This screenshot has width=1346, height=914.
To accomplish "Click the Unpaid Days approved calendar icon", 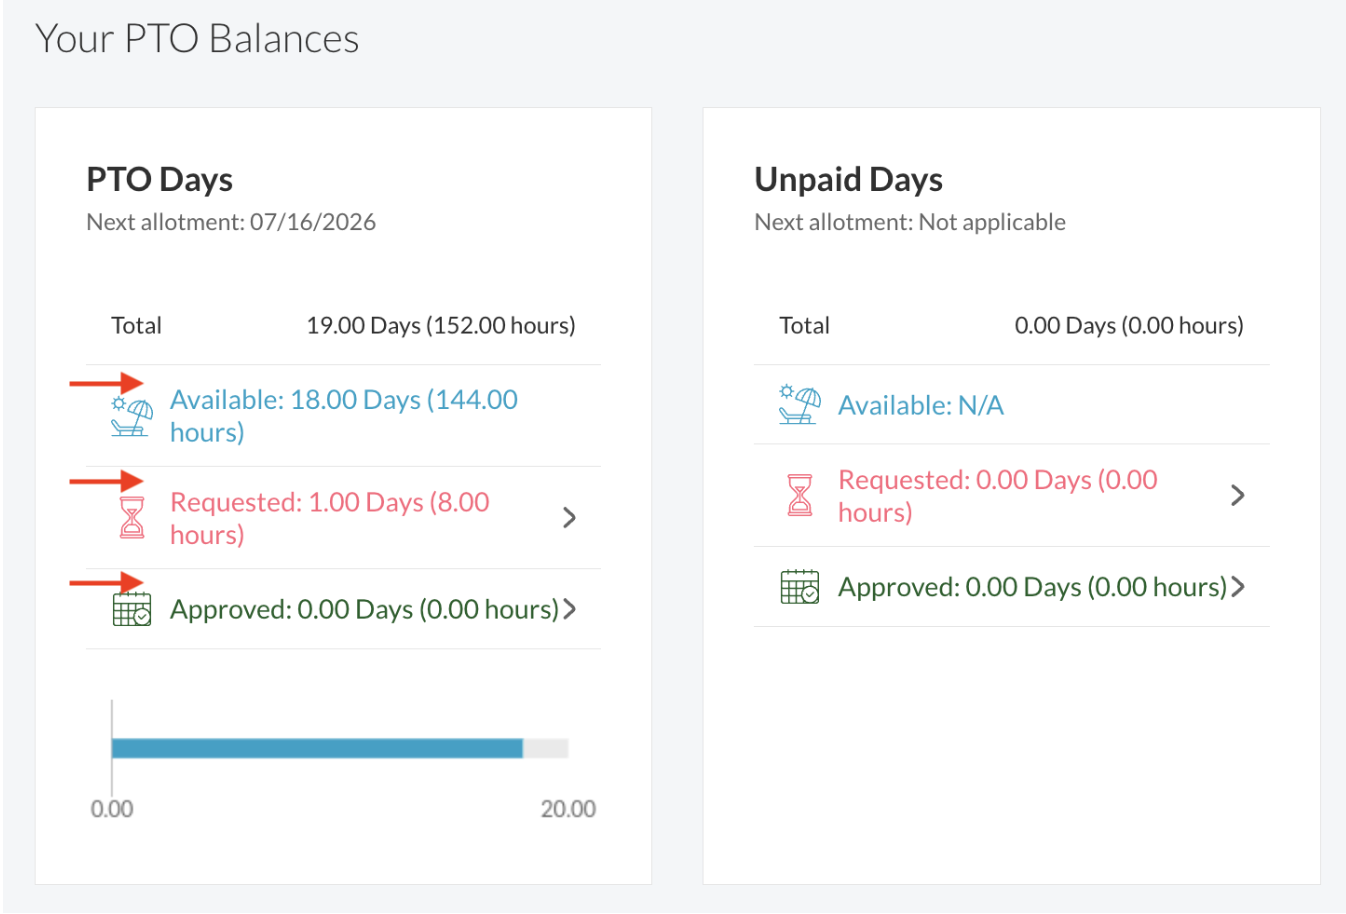I will click(799, 587).
